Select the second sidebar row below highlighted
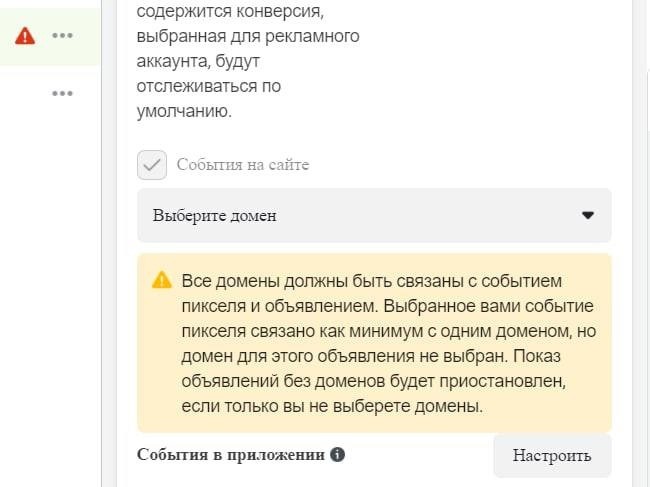The height and width of the screenshot is (487, 650). [50, 93]
